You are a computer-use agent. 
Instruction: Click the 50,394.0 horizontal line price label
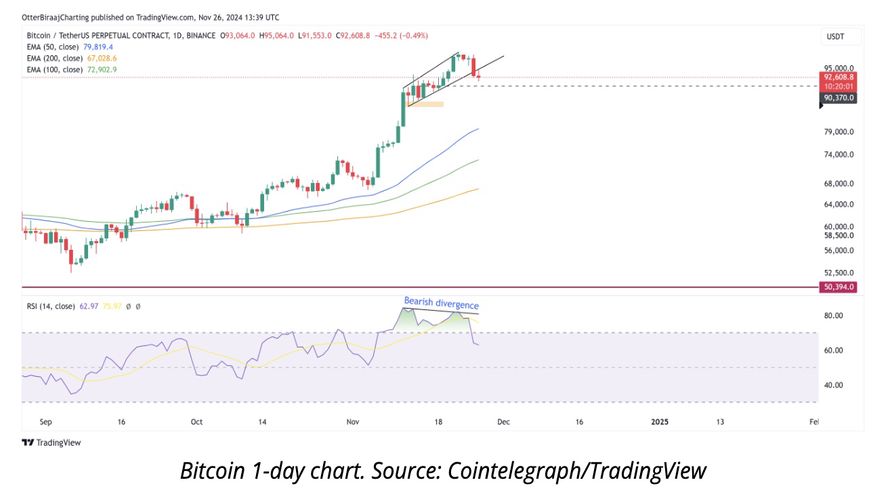point(838,287)
